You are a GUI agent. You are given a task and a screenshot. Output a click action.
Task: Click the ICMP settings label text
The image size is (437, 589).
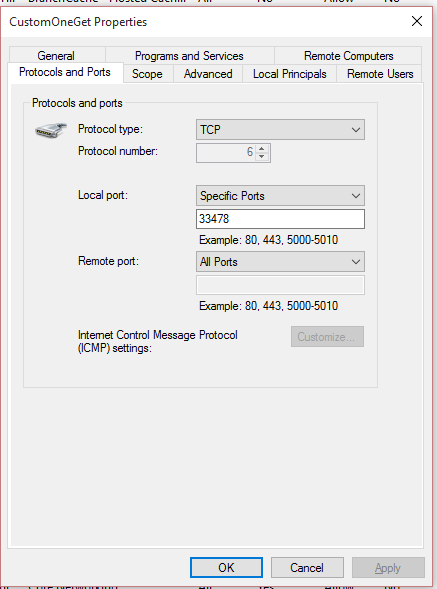(158, 341)
